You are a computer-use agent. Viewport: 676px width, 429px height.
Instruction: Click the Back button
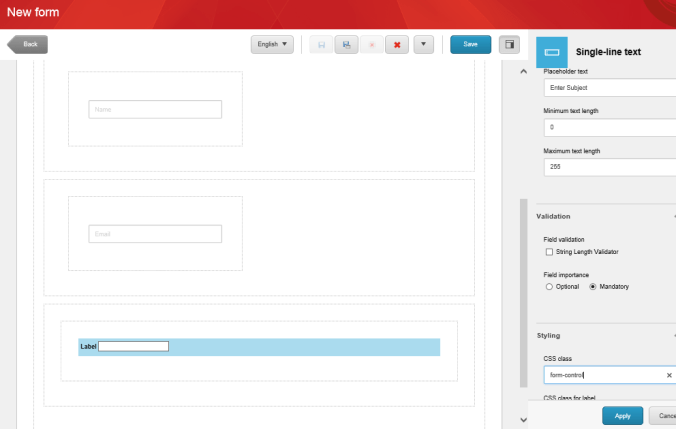(28, 44)
